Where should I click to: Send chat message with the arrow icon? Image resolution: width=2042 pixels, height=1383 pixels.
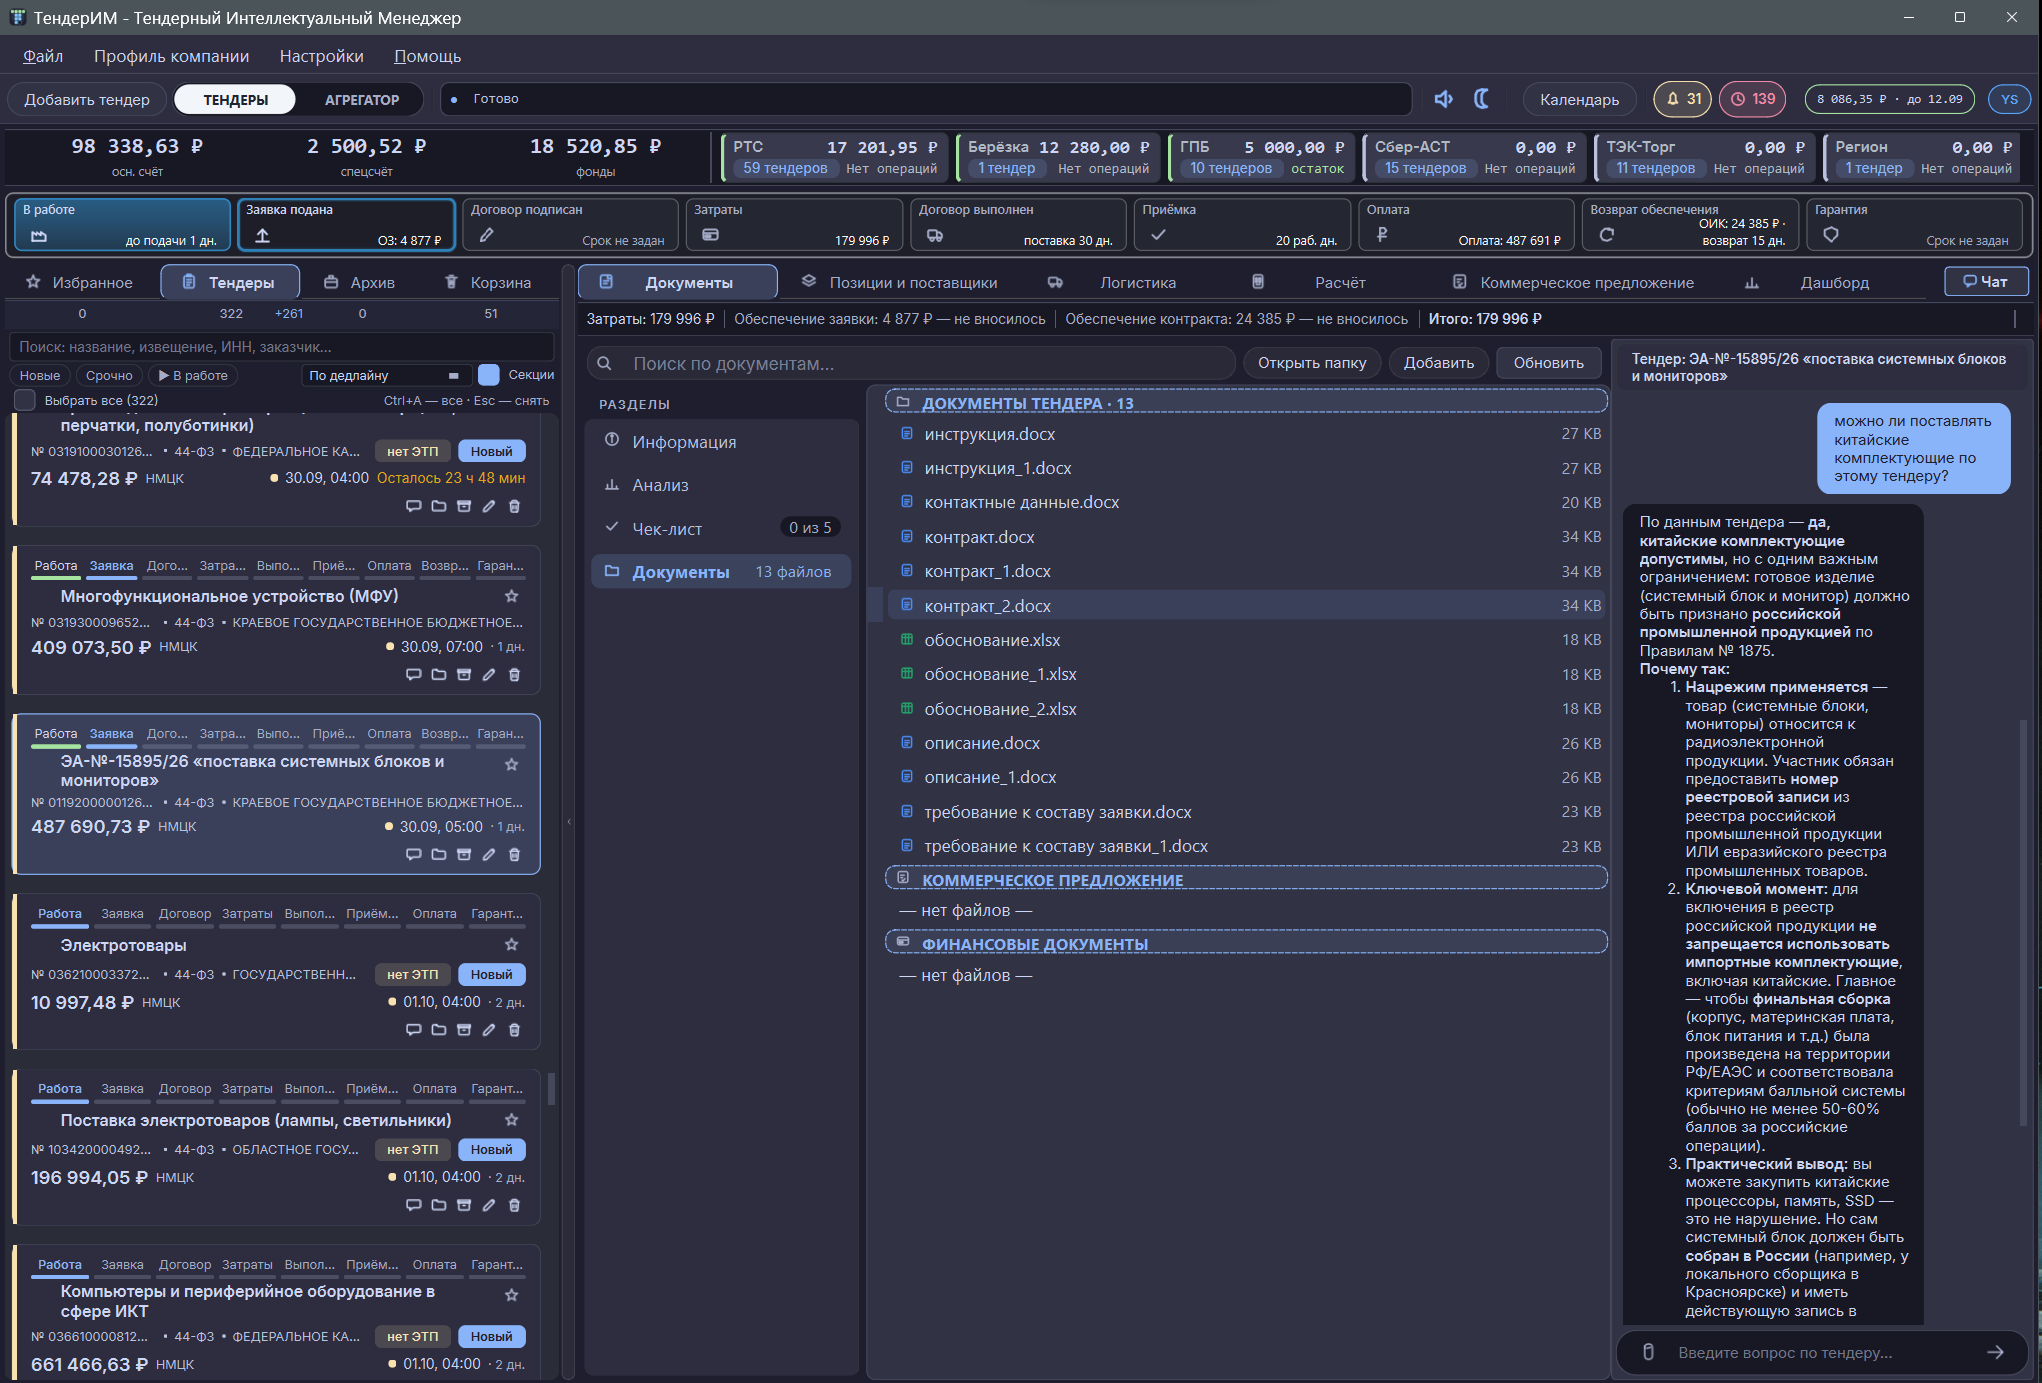(1995, 1352)
